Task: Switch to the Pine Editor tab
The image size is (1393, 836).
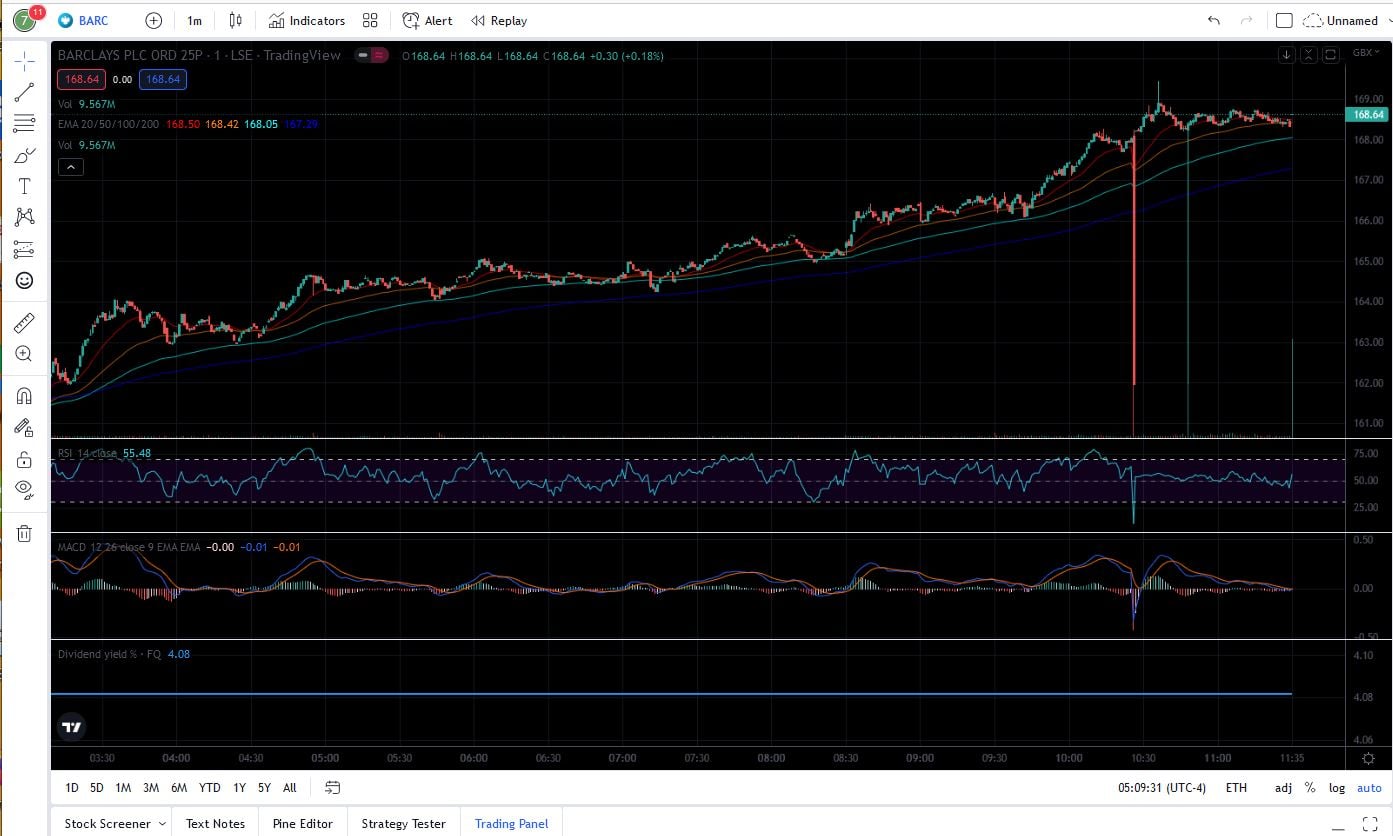Action: pos(302,824)
